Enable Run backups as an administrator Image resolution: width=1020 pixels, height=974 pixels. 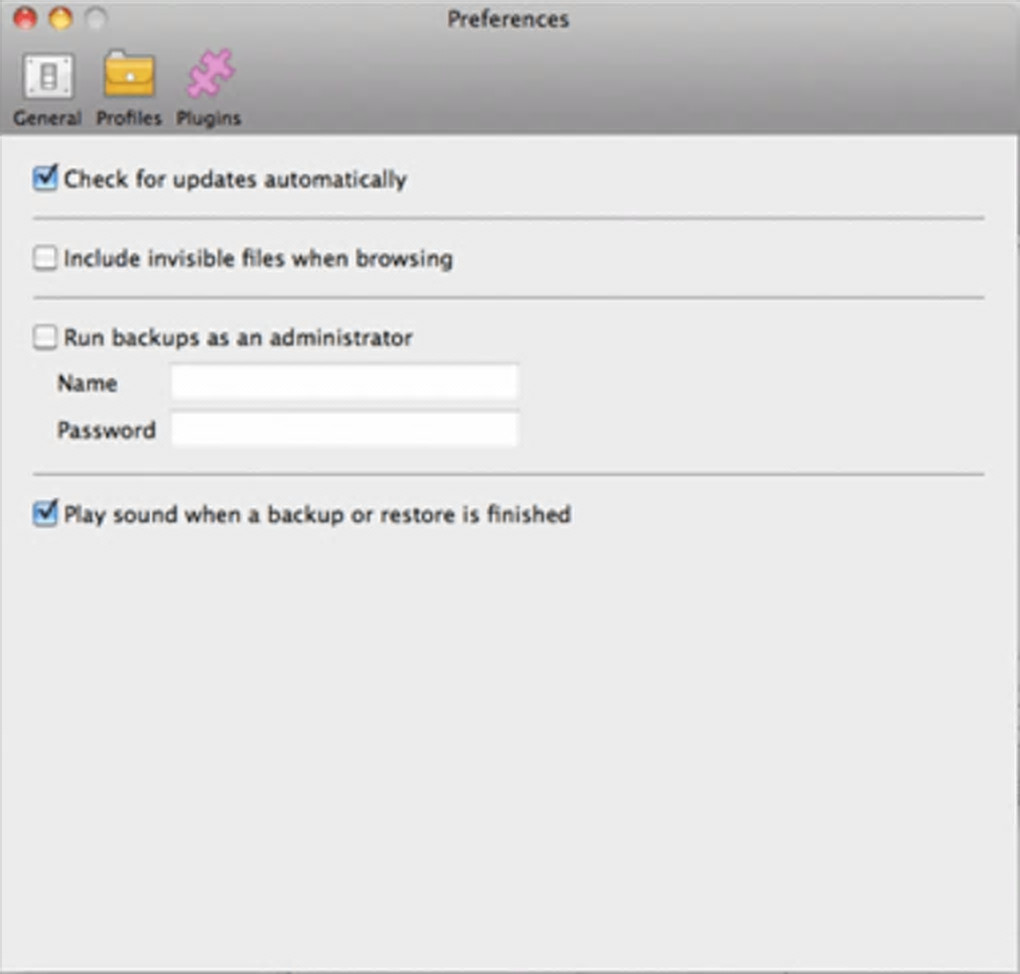(x=45, y=338)
